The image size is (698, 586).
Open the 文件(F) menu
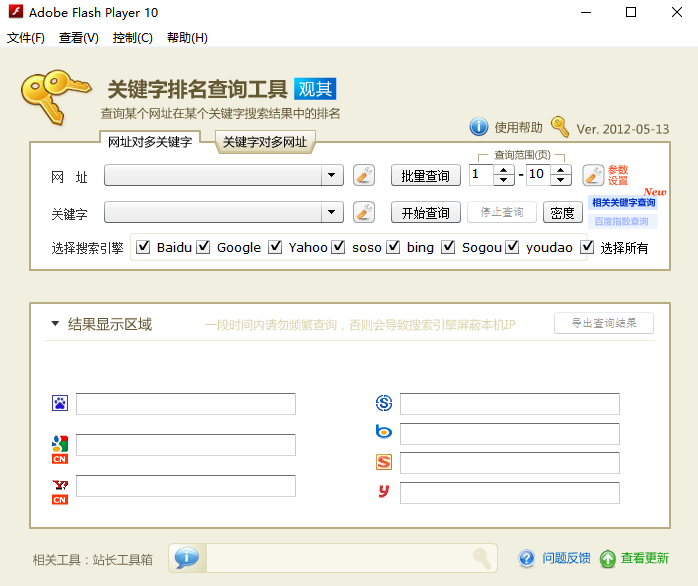26,38
